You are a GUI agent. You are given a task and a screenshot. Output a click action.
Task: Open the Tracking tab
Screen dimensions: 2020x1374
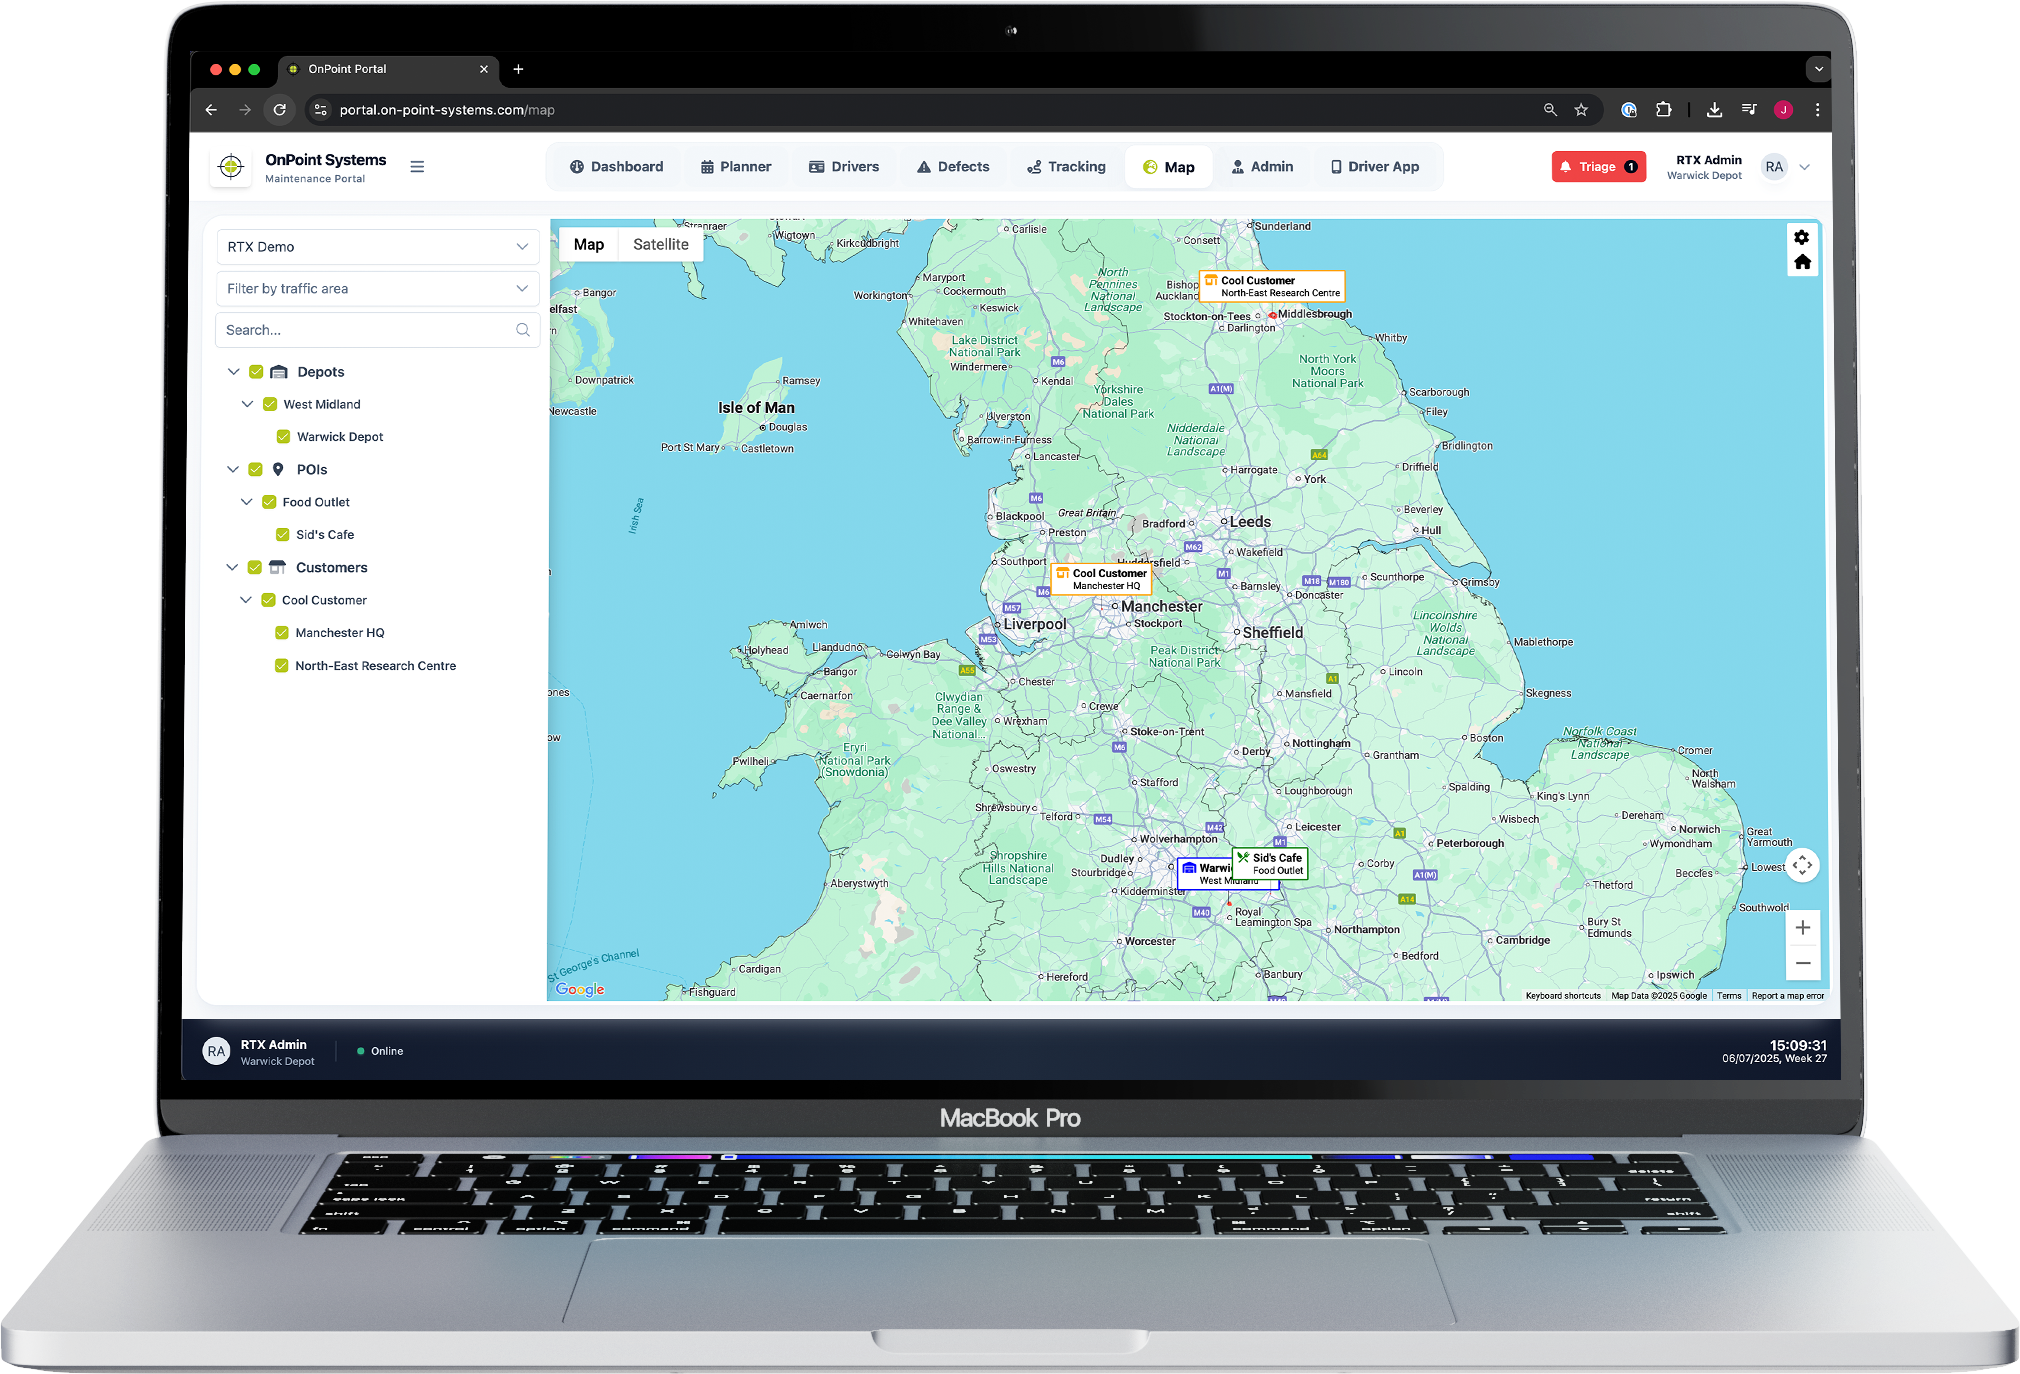tap(1066, 167)
